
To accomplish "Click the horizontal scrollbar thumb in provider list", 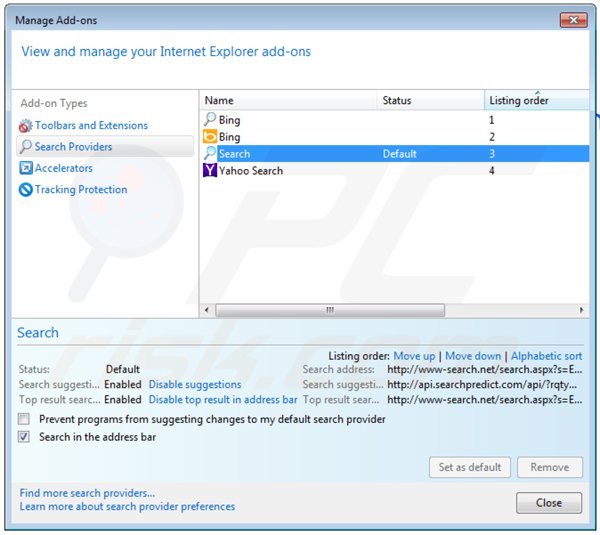I will 330,310.
